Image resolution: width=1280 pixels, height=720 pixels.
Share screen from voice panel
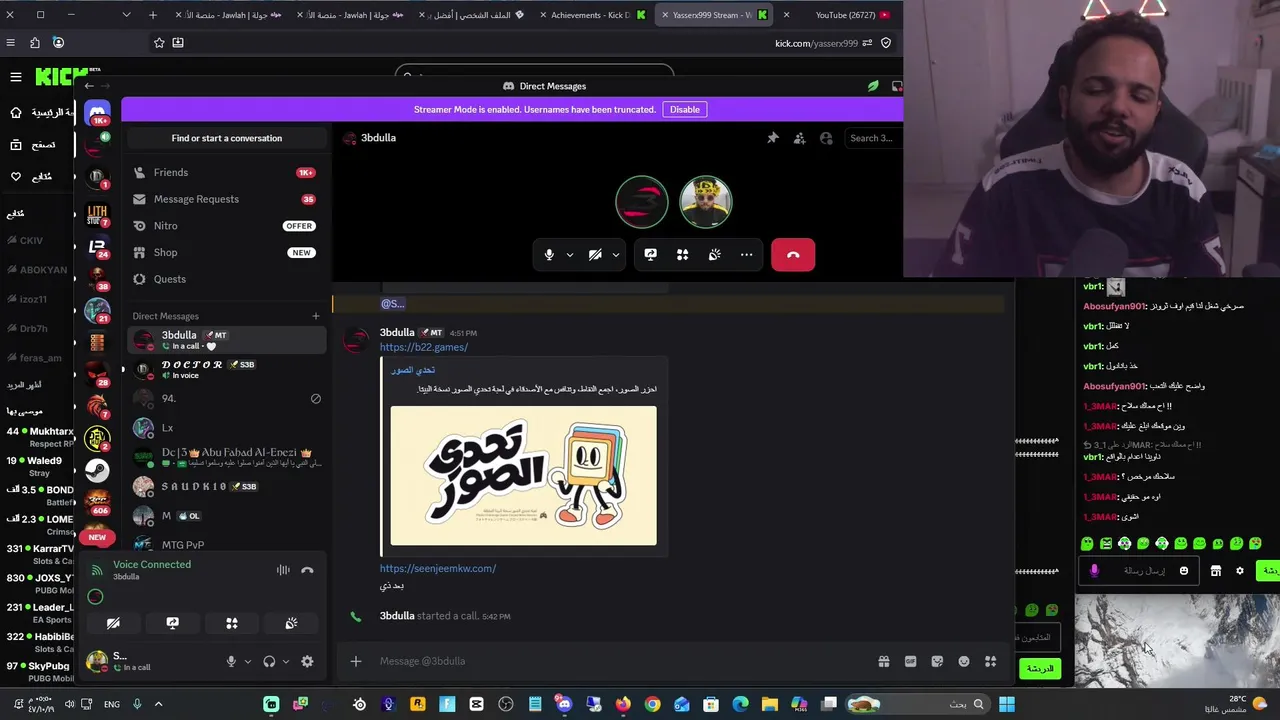pyautogui.click(x=172, y=623)
